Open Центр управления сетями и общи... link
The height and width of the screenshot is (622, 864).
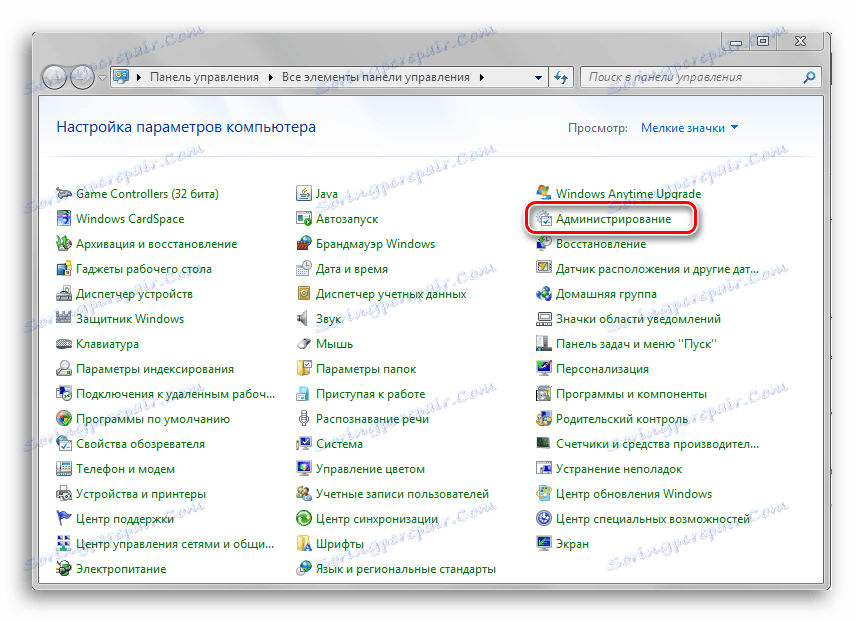(175, 544)
